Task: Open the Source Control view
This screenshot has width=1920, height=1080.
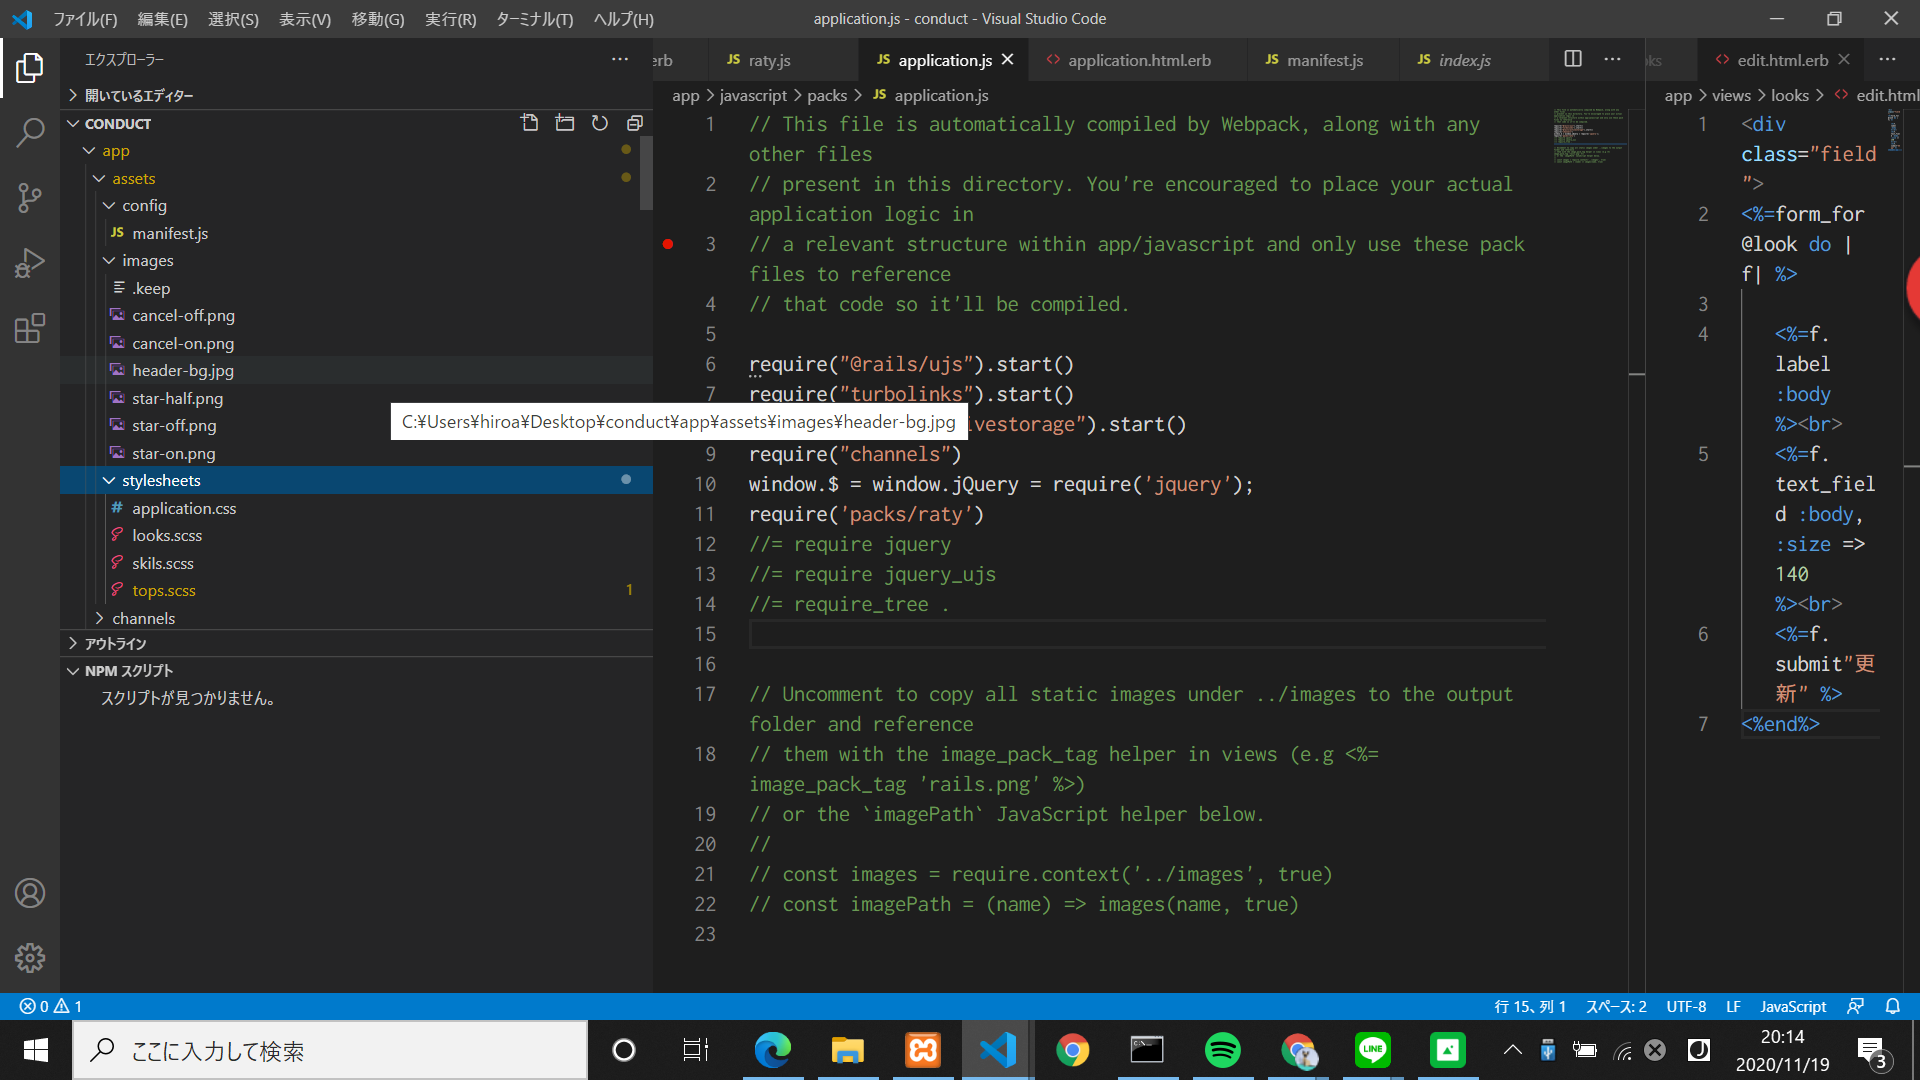Action: 30,197
